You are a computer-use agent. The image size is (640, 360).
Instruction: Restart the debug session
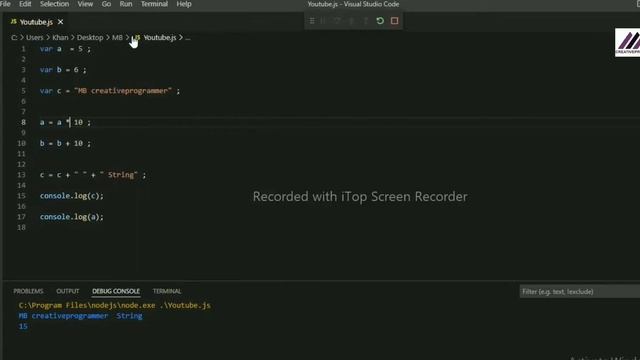point(380,21)
